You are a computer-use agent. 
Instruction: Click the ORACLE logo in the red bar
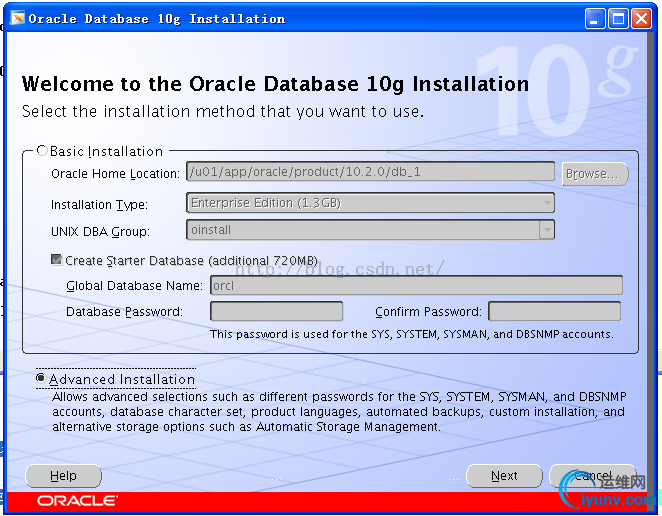pos(77,501)
